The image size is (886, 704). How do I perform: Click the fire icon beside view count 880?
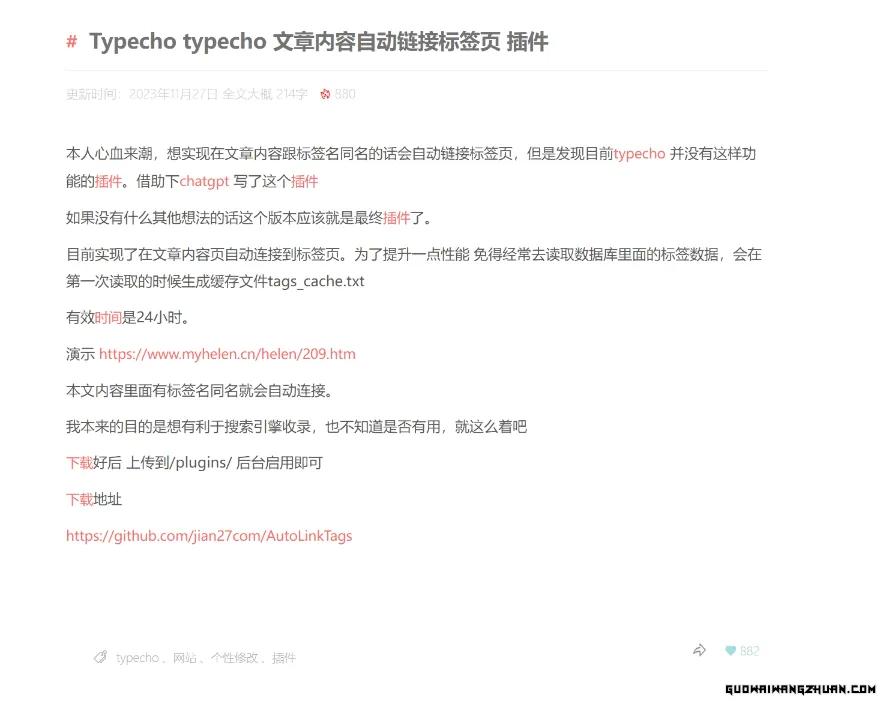(325, 94)
